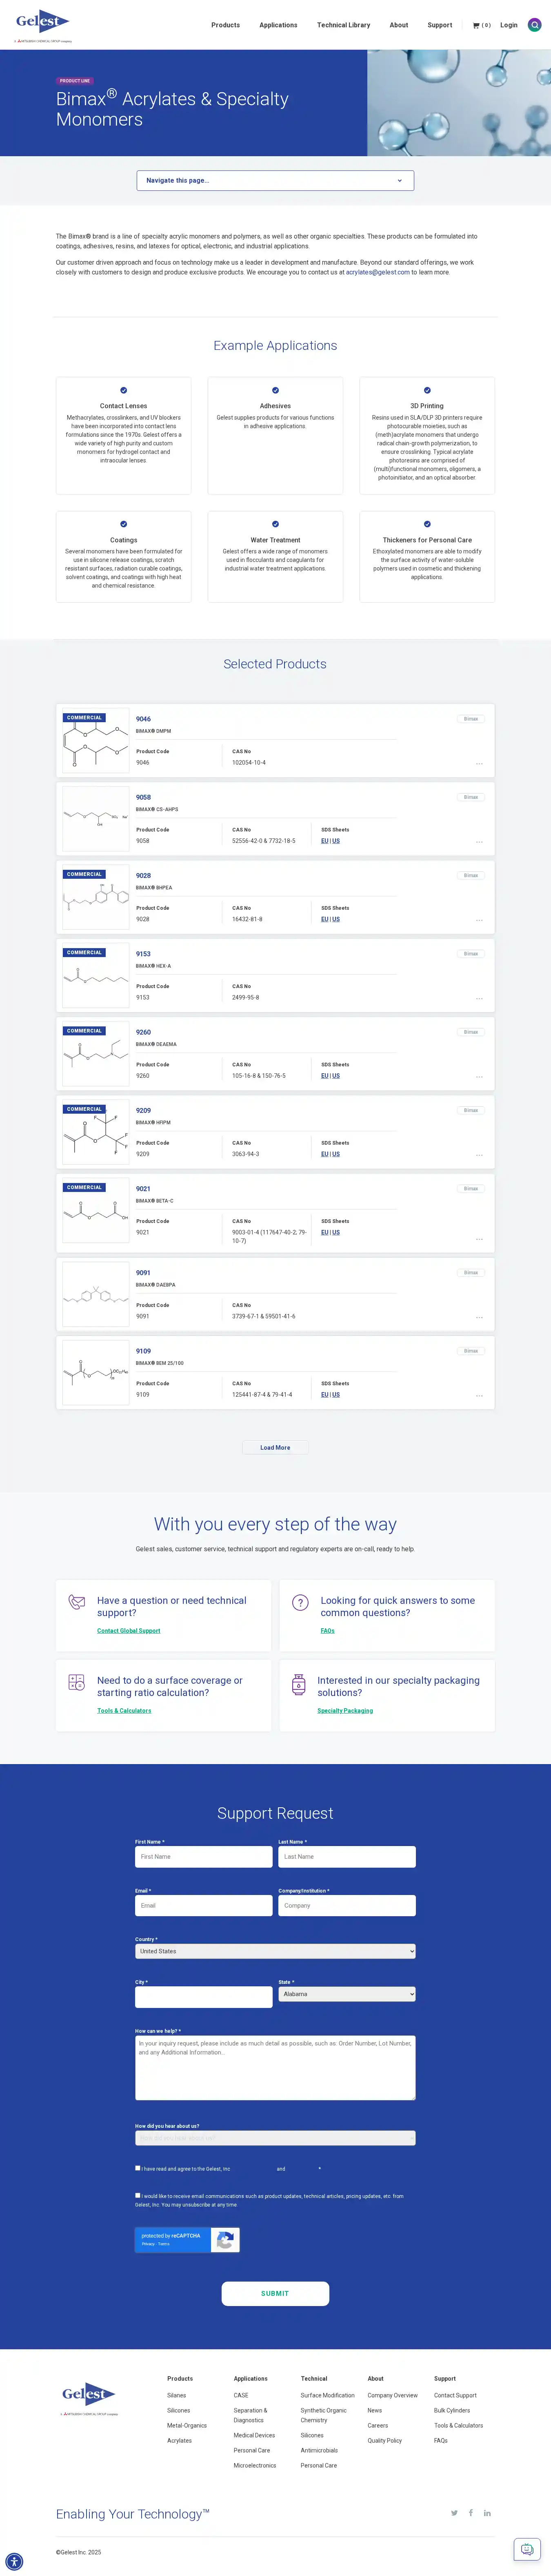Click the Load More button

[275, 1447]
